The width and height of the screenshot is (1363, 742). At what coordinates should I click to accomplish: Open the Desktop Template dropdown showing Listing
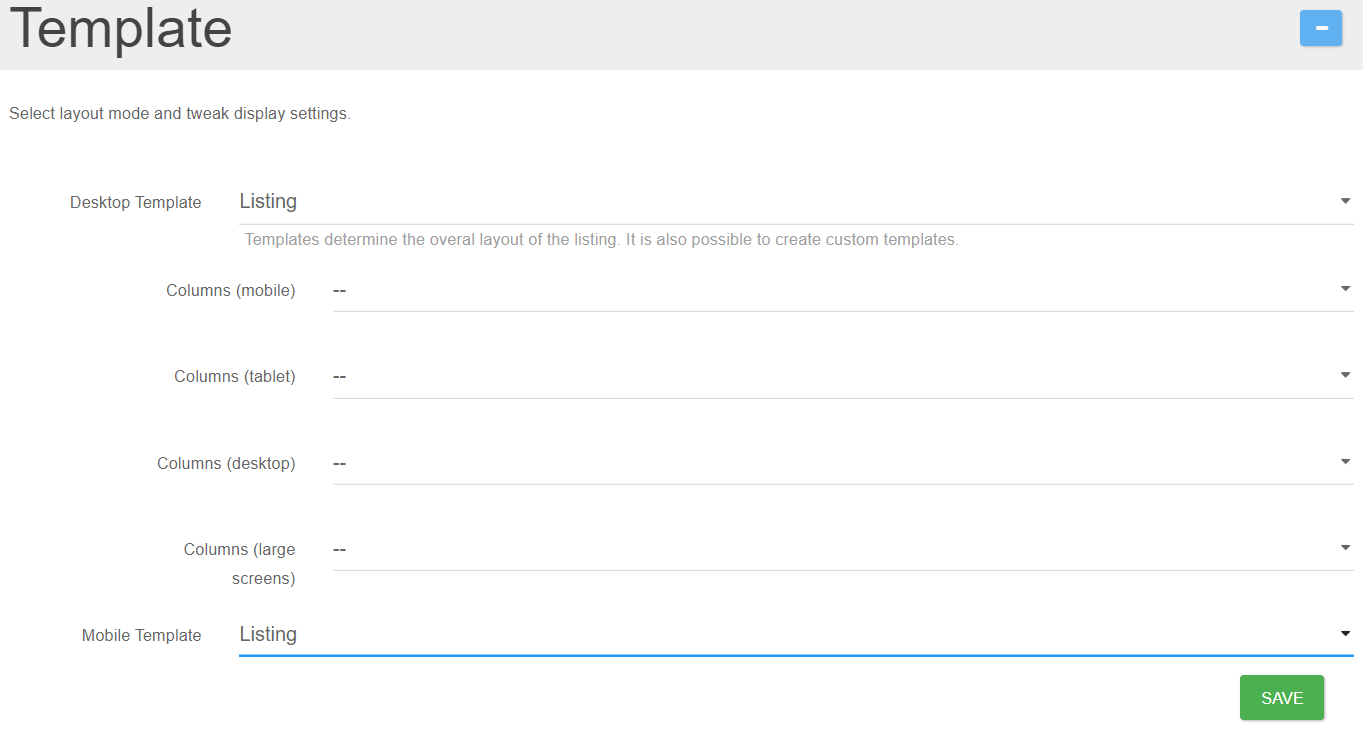tap(796, 202)
